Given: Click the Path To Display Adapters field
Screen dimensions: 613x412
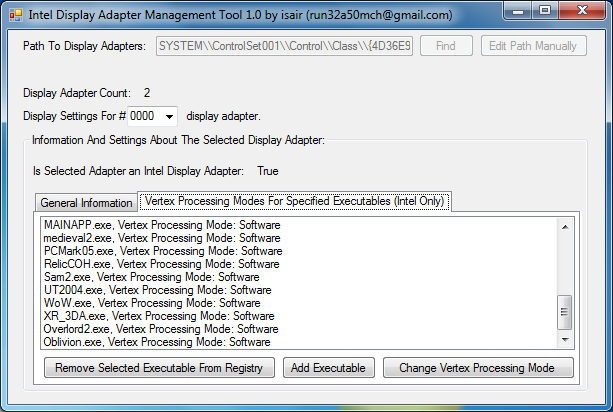Looking at the screenshot, I should point(284,46).
